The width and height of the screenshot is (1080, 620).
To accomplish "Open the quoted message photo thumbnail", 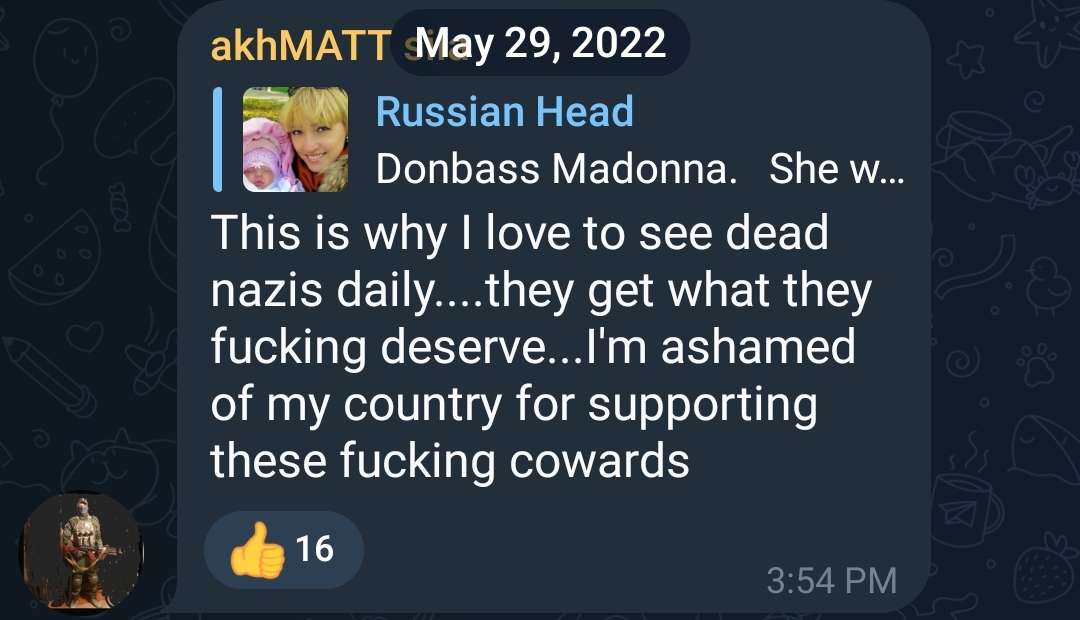I will point(295,139).
